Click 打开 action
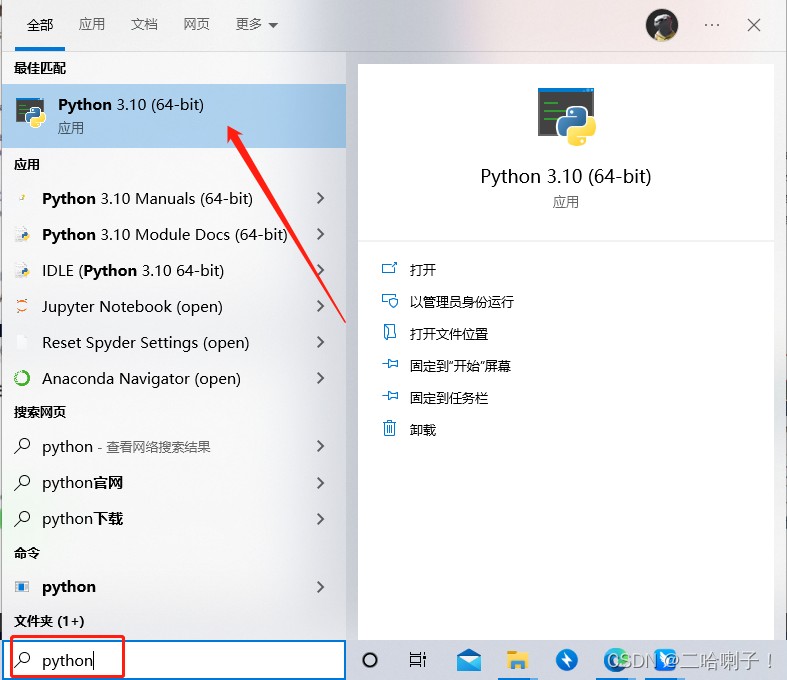787x680 pixels. 423,269
